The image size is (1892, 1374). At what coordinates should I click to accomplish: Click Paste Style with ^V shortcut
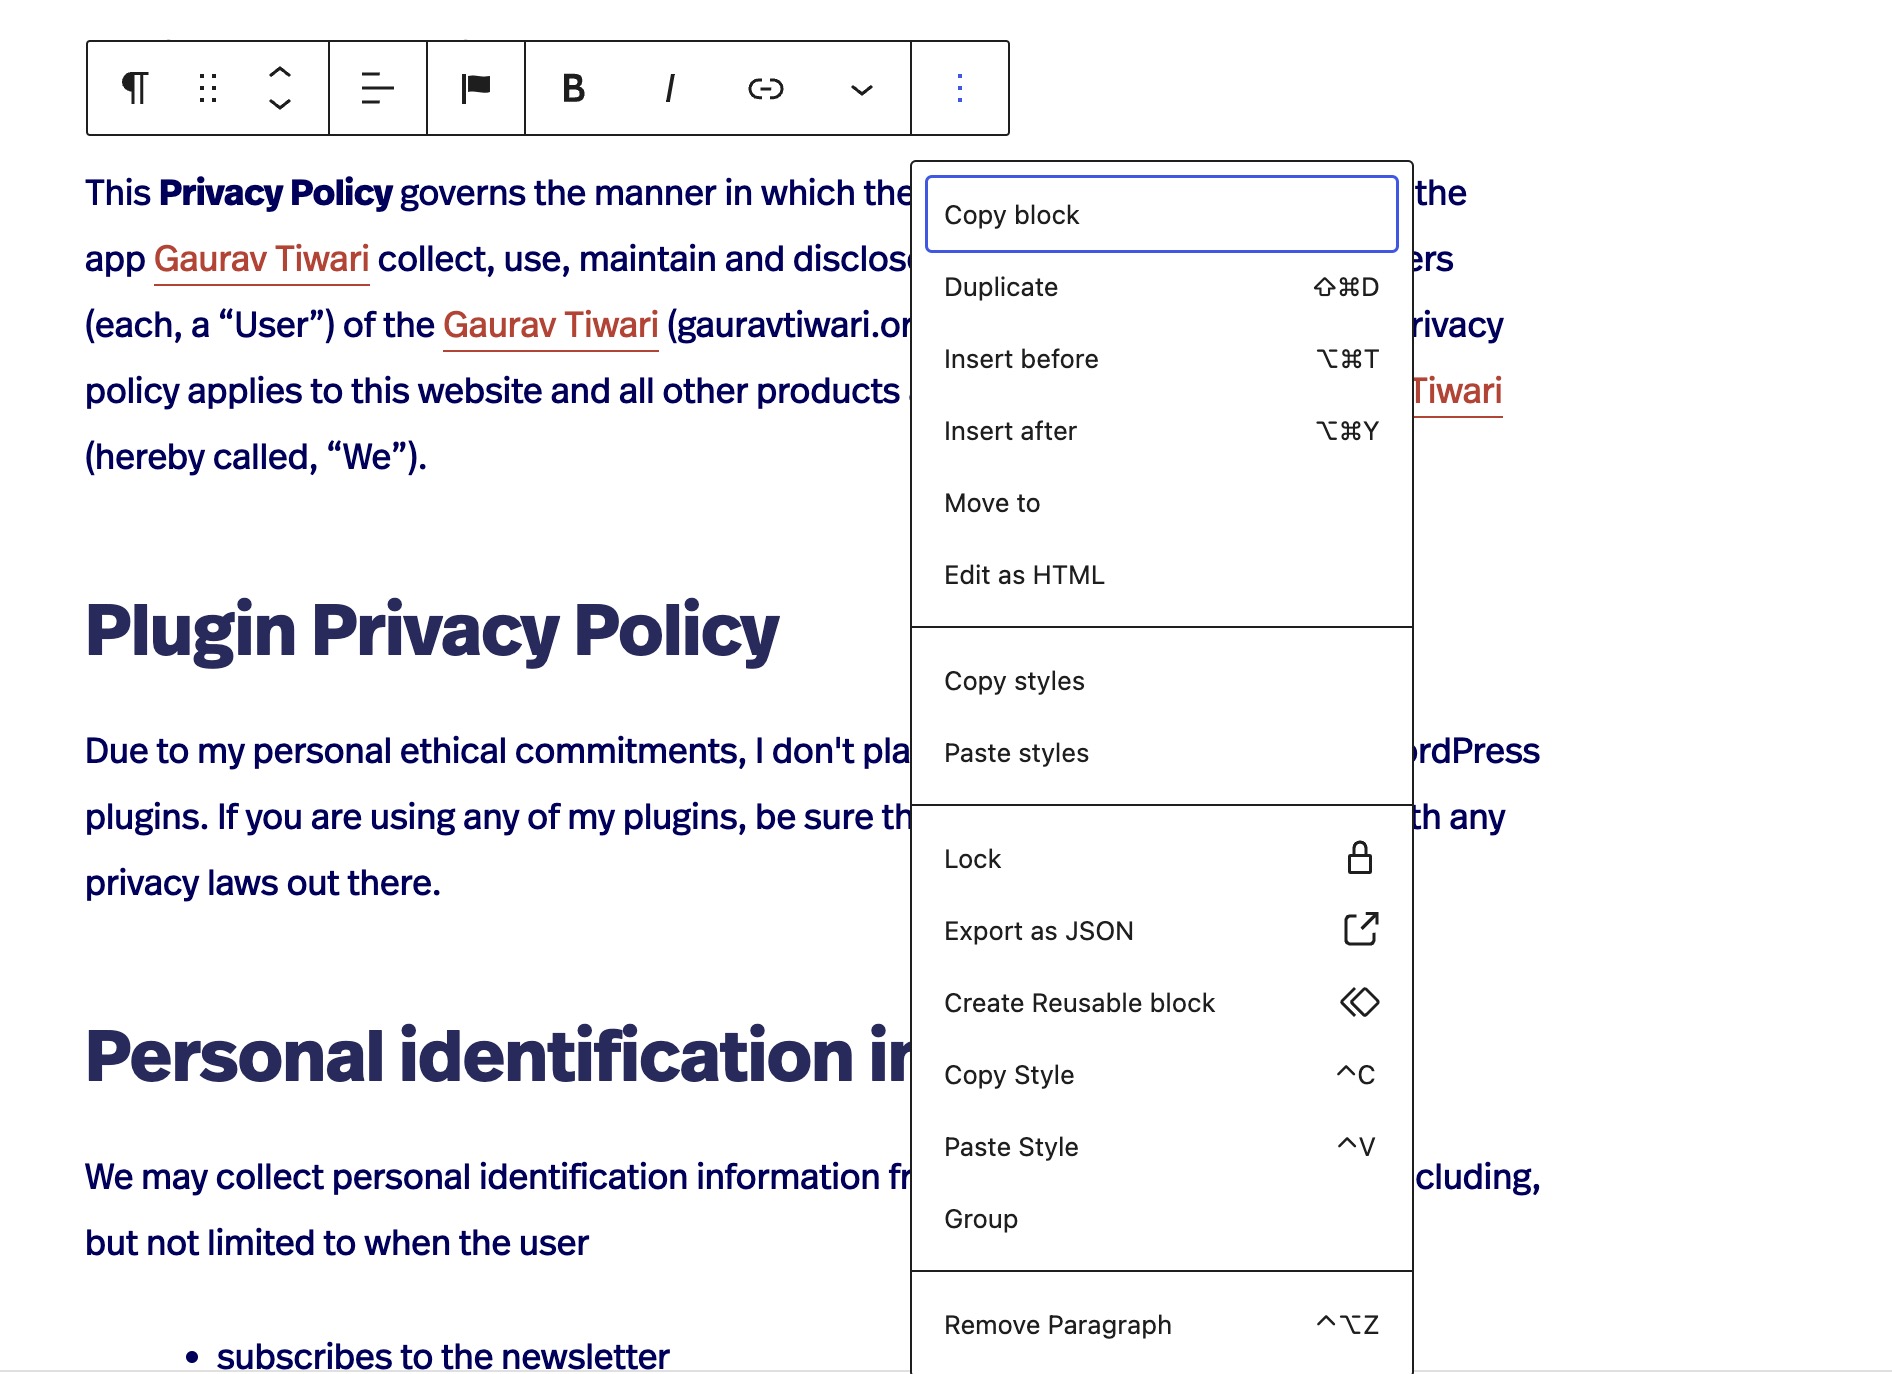point(1162,1147)
